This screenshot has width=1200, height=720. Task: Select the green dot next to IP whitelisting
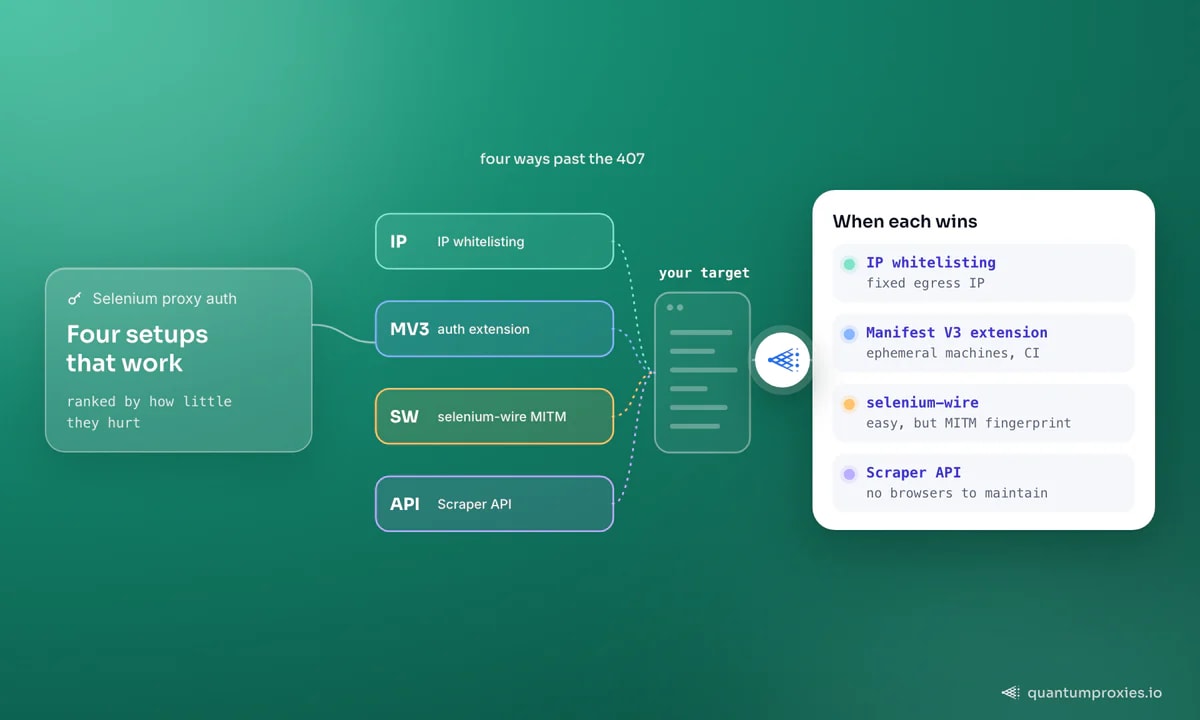coord(849,264)
